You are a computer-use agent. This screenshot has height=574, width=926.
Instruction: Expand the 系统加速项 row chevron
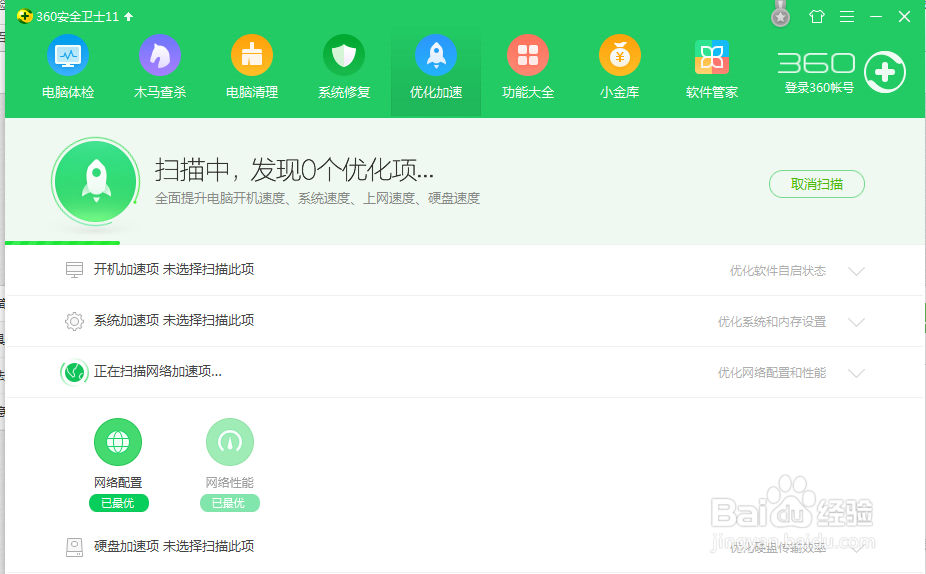856,322
